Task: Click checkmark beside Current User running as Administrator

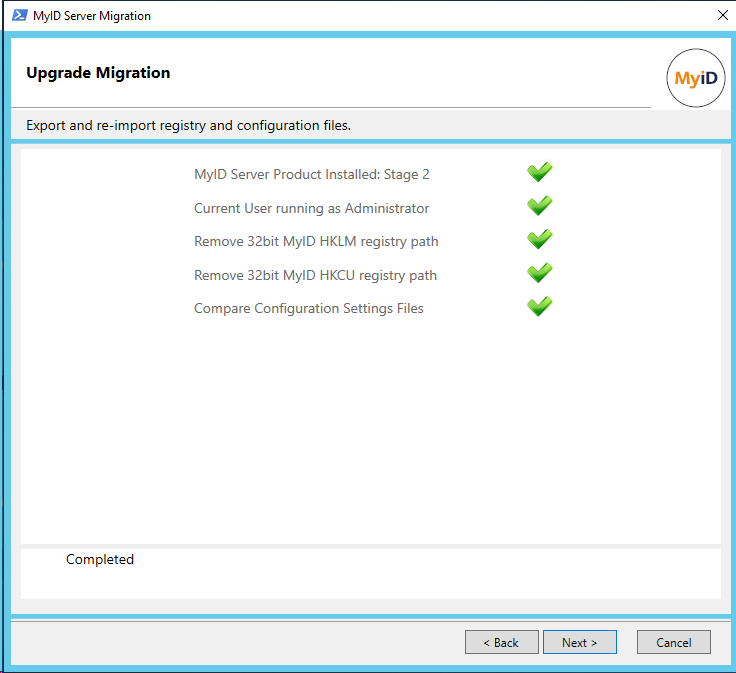Action: click(539, 206)
